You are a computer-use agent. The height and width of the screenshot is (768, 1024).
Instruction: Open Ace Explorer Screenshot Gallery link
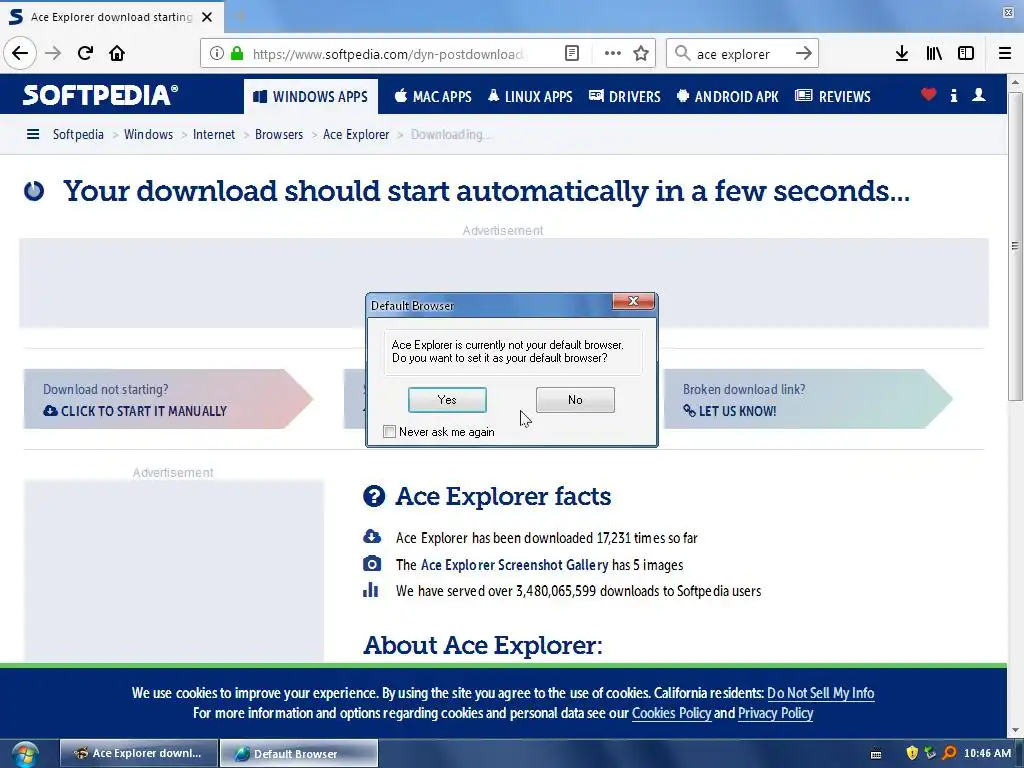pos(515,565)
